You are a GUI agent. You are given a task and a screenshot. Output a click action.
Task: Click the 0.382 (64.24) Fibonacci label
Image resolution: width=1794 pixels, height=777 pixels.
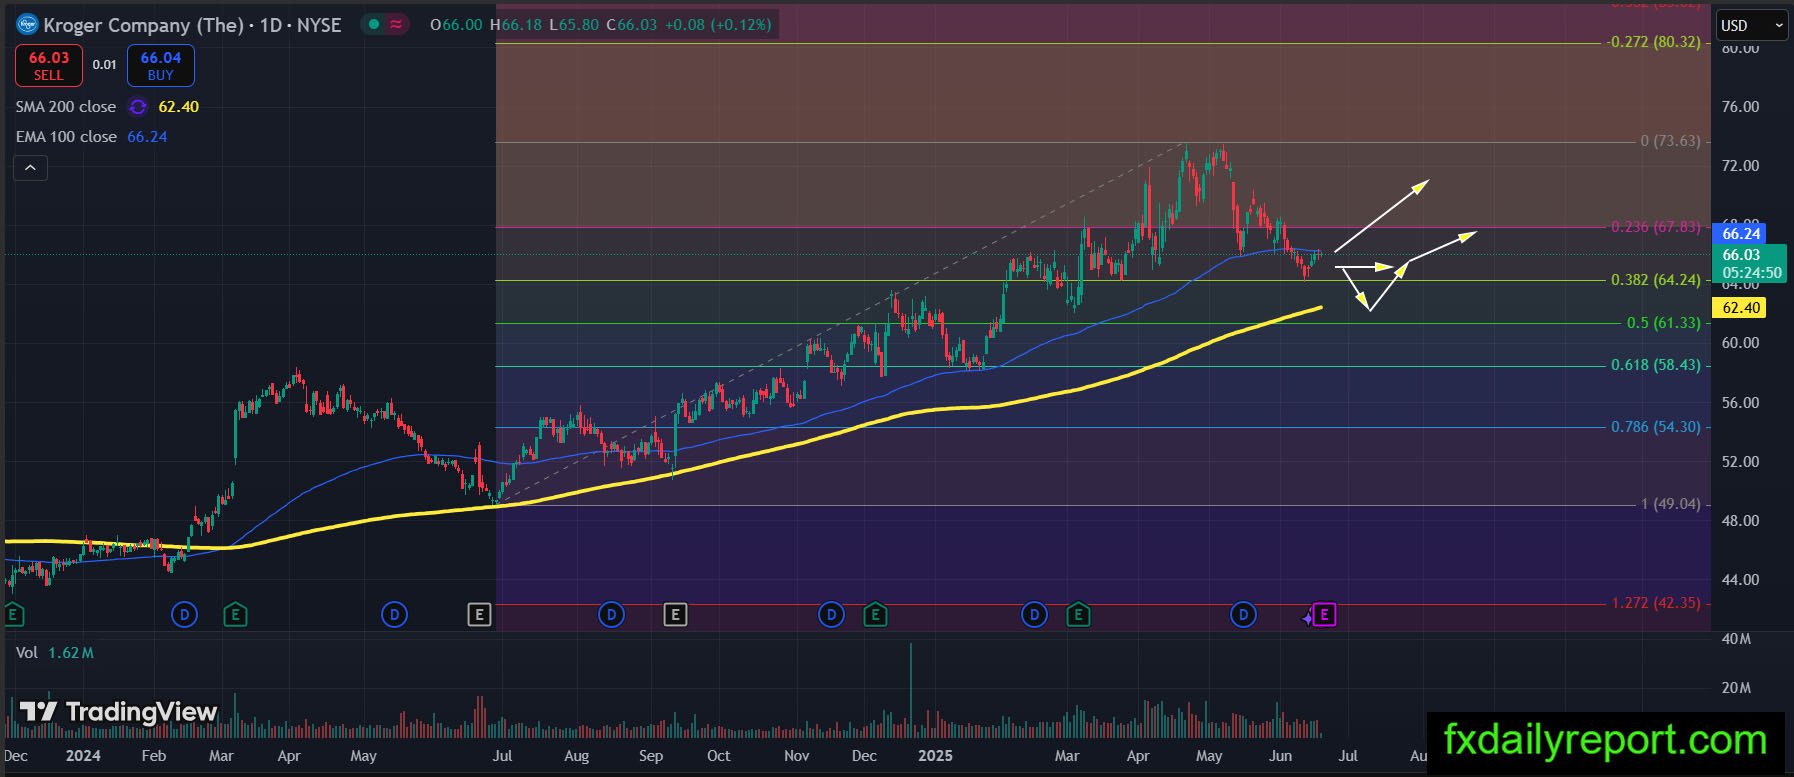click(x=1656, y=280)
